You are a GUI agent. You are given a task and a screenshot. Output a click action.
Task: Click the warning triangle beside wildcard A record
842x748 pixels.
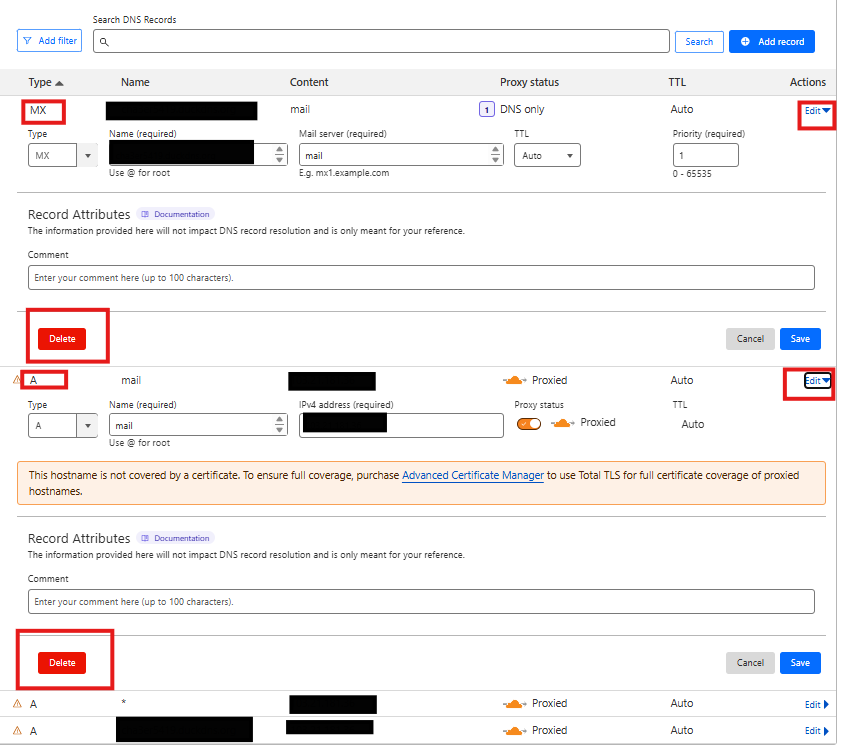pyautogui.click(x=17, y=704)
